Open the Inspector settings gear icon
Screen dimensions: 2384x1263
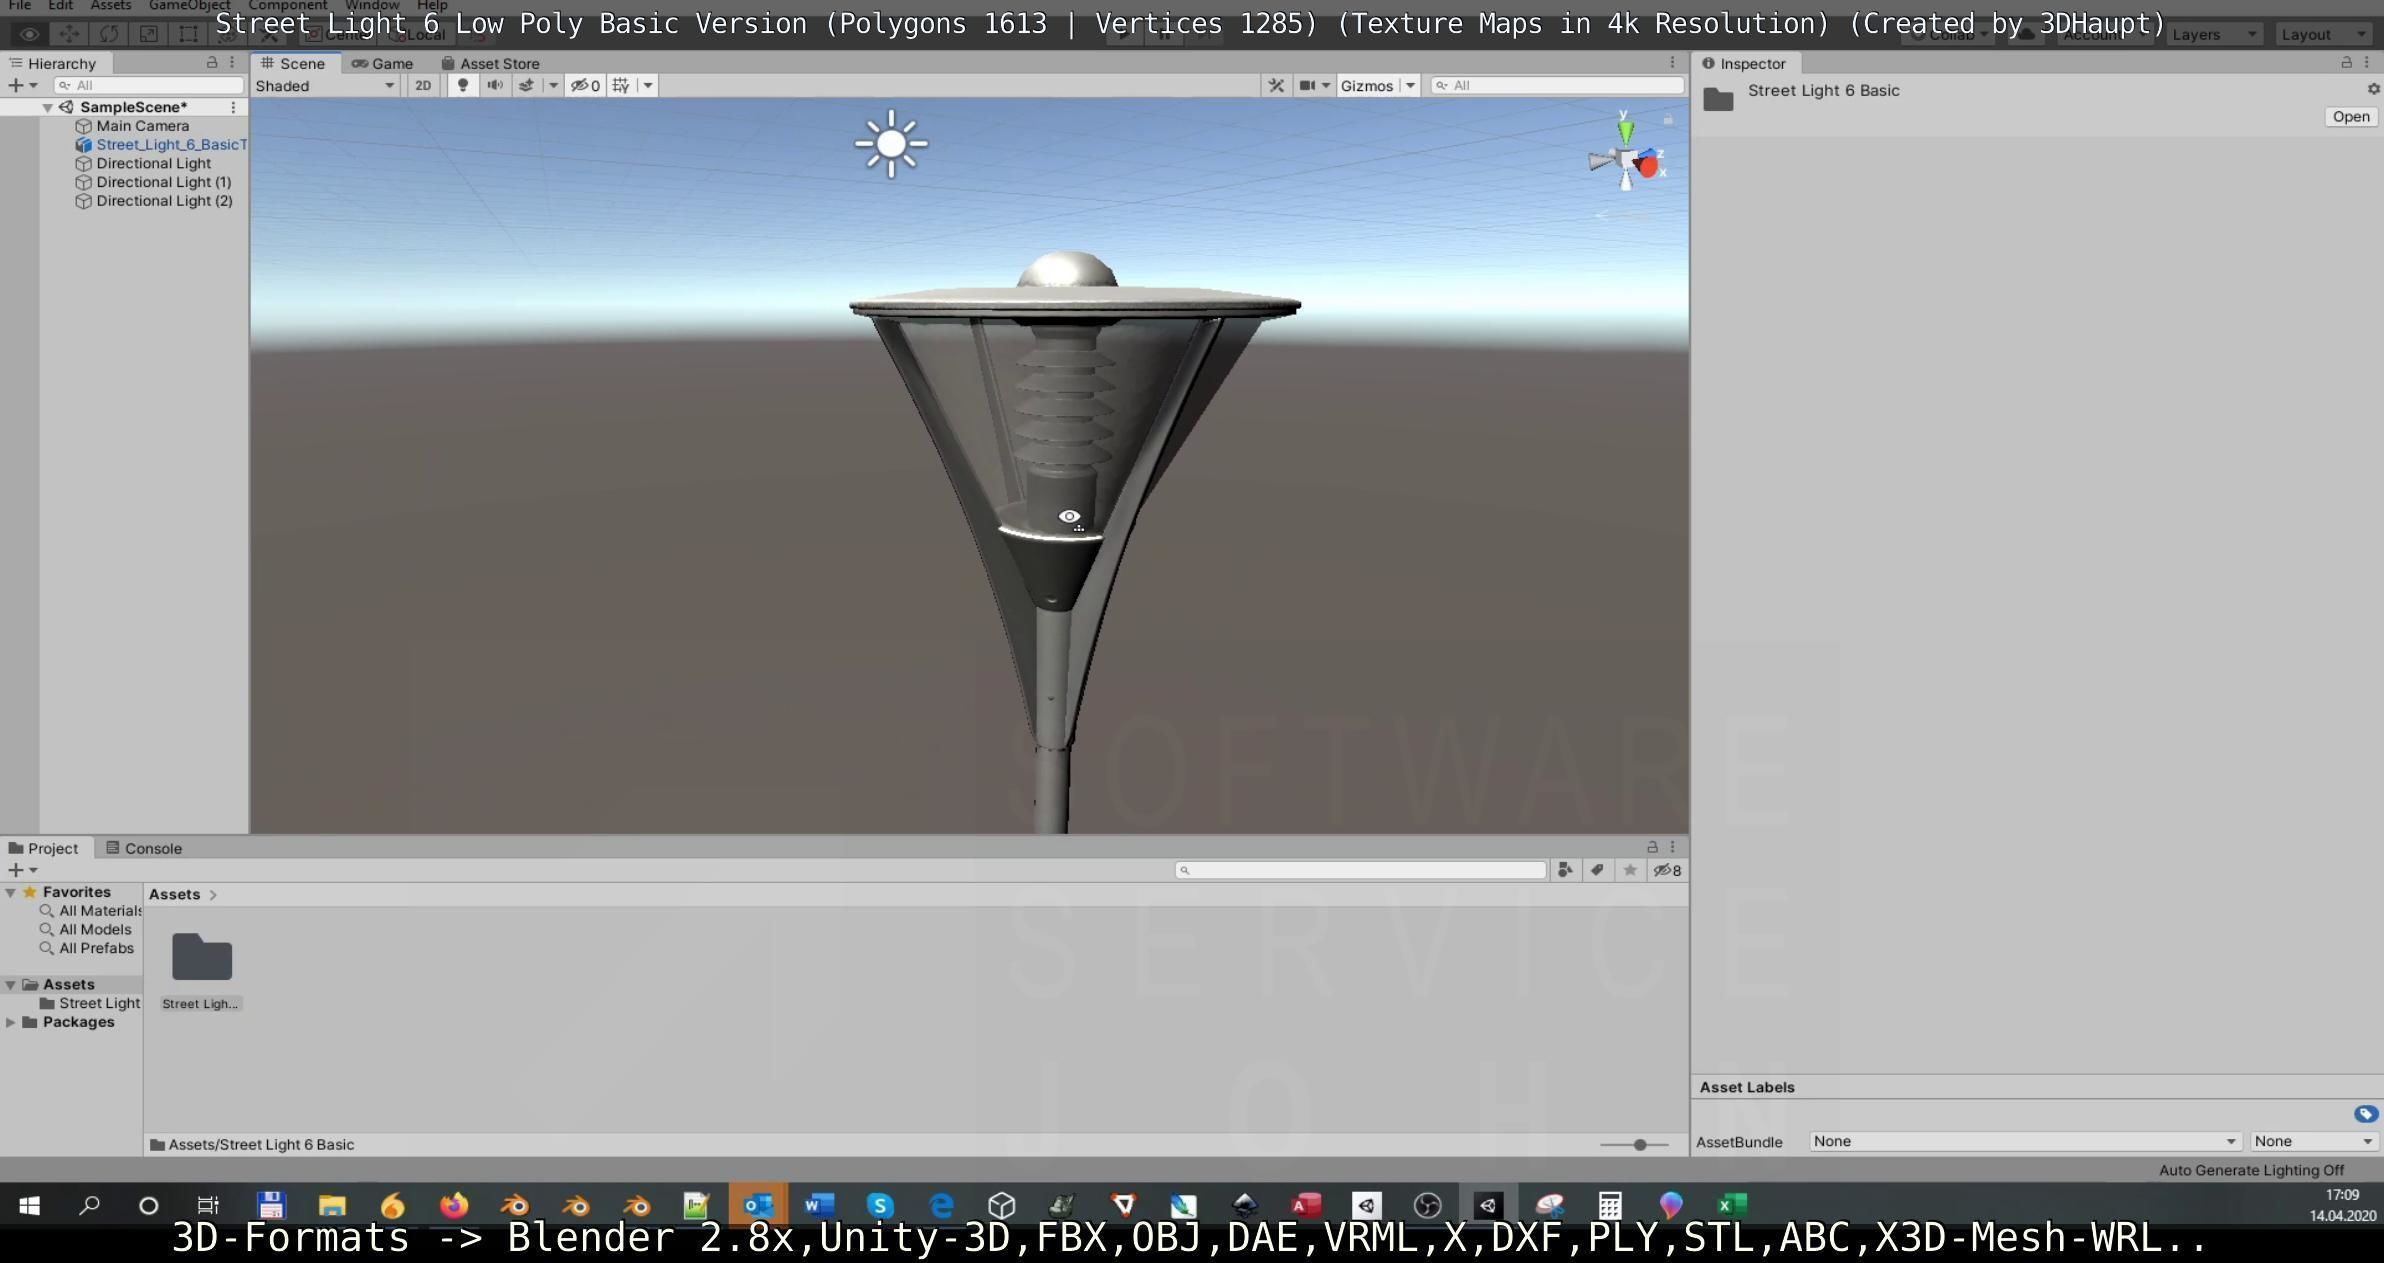tap(2373, 89)
